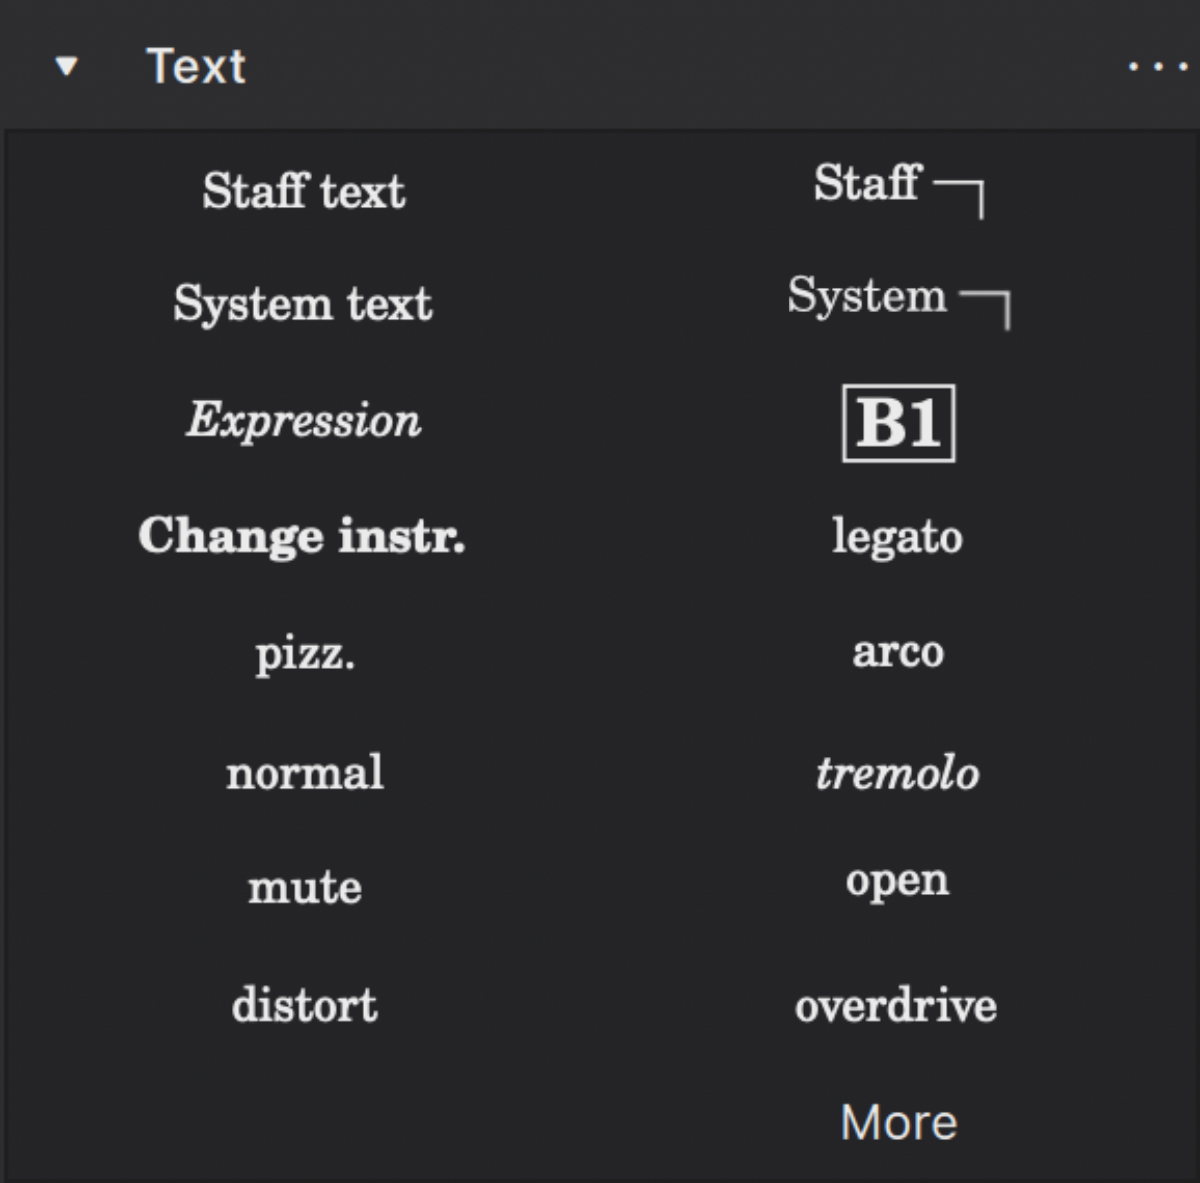Image resolution: width=1200 pixels, height=1183 pixels.
Task: Insert a Change instr. text
Action: tap(303, 536)
